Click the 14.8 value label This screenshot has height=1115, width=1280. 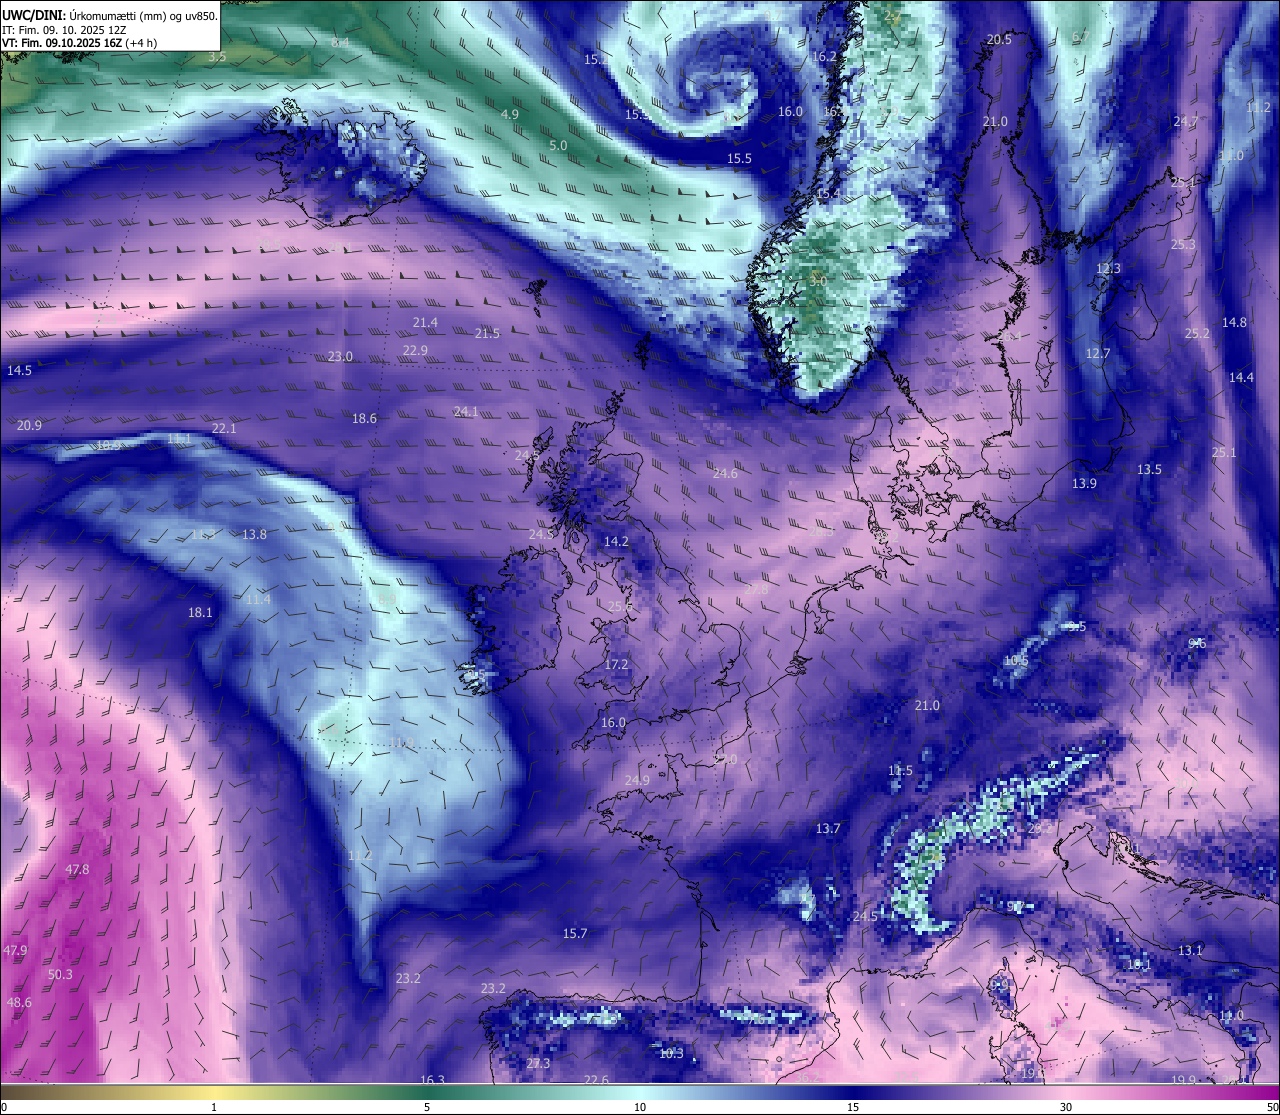click(1235, 322)
